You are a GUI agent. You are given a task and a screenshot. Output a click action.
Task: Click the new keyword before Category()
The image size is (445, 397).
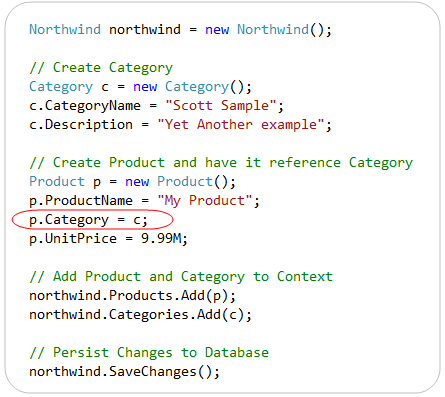point(145,87)
